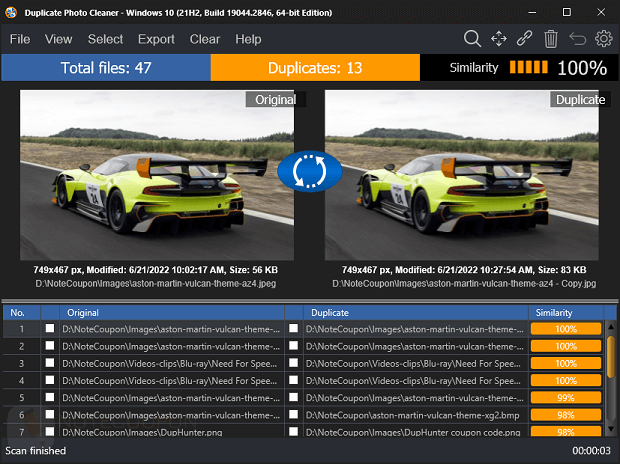
Task: Click the 99% similarity bar in row 5
Action: [x=566, y=398]
